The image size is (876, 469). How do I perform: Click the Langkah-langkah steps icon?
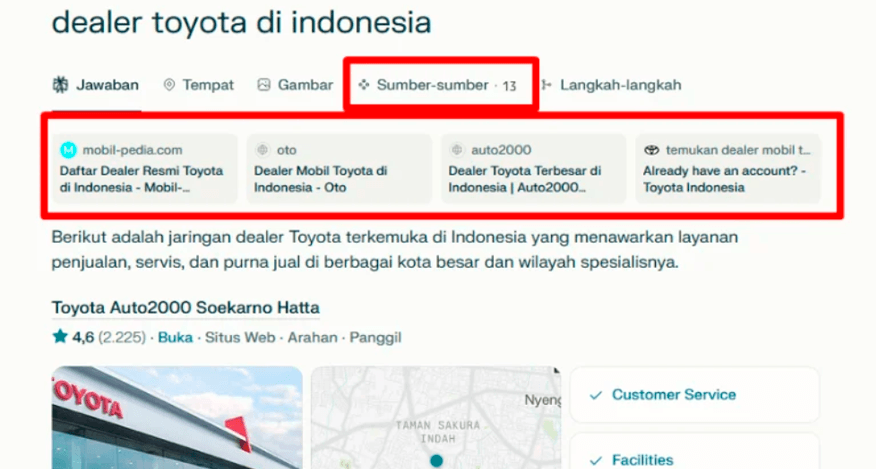[546, 85]
